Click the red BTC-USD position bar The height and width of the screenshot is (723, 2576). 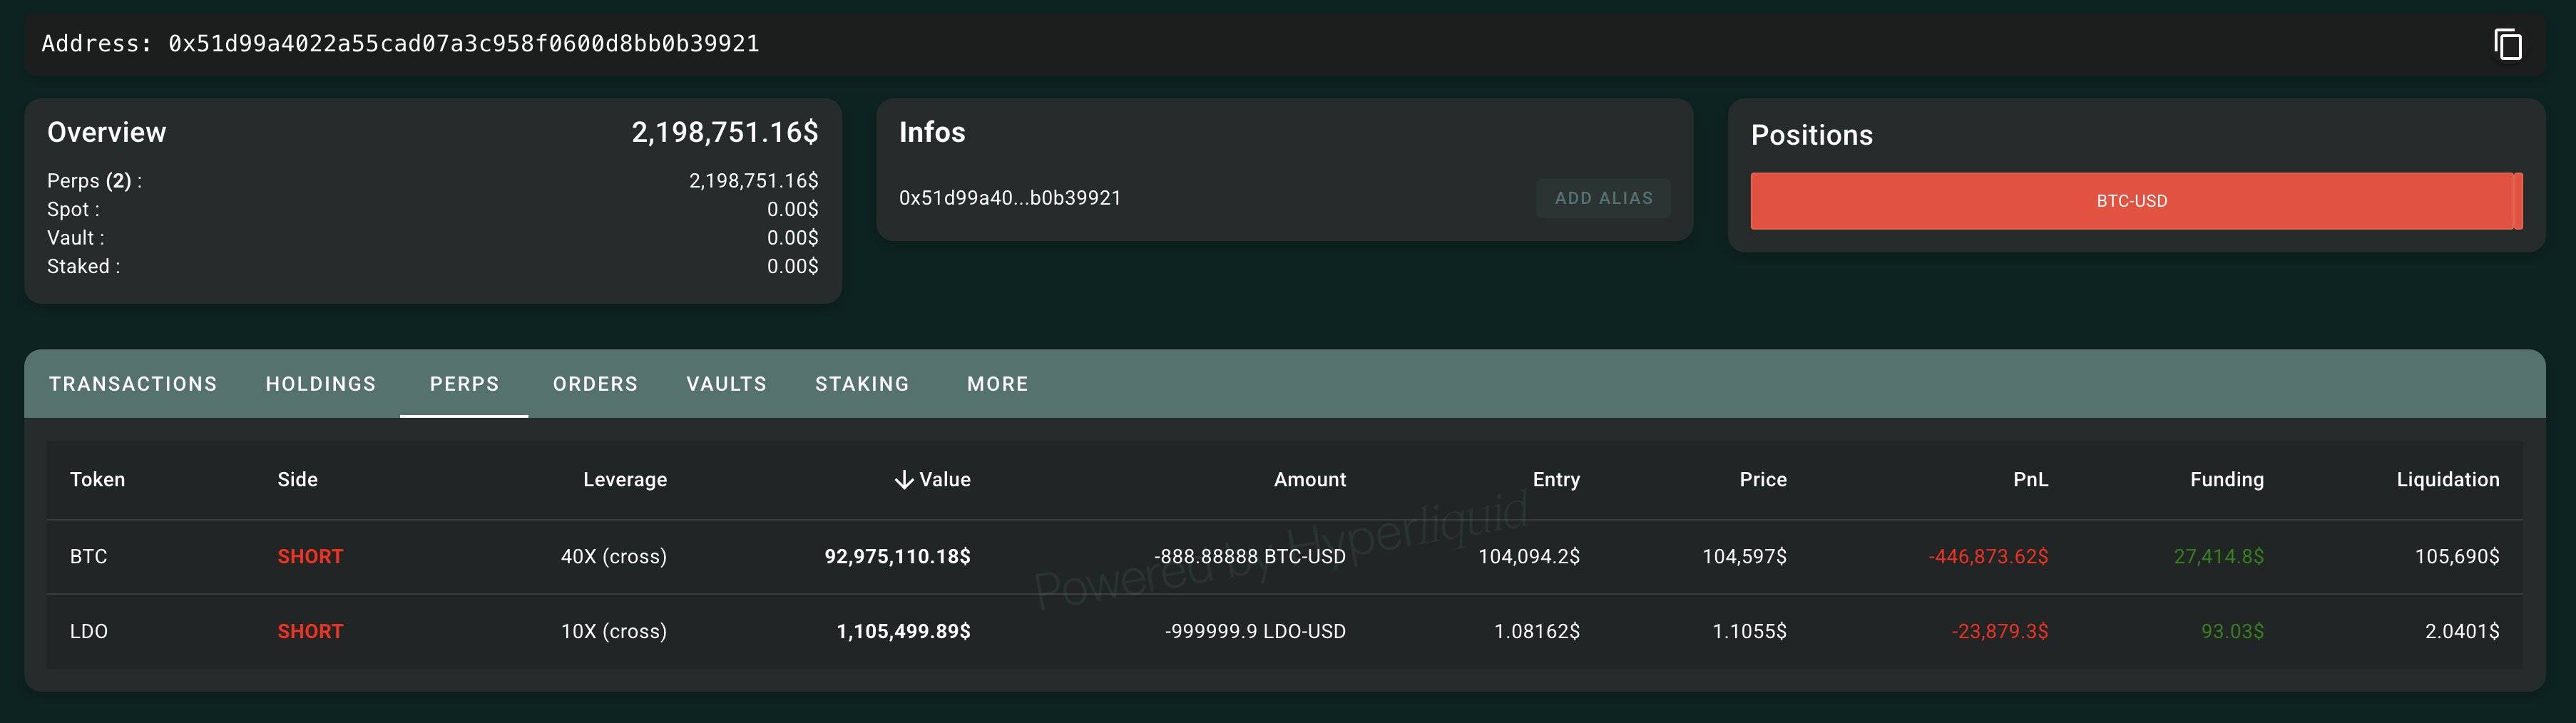click(x=2131, y=201)
